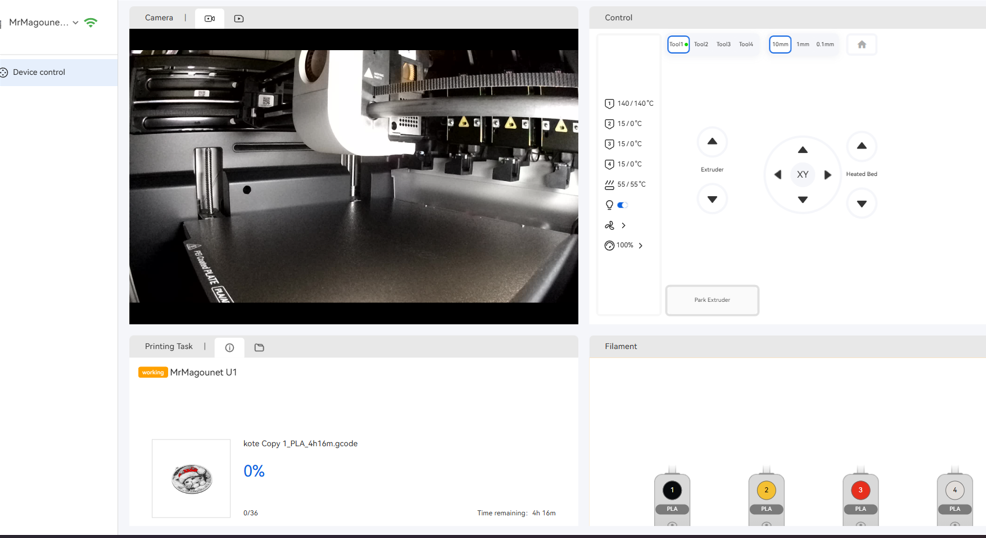Open the MrMagounet device dropdown

(75, 22)
